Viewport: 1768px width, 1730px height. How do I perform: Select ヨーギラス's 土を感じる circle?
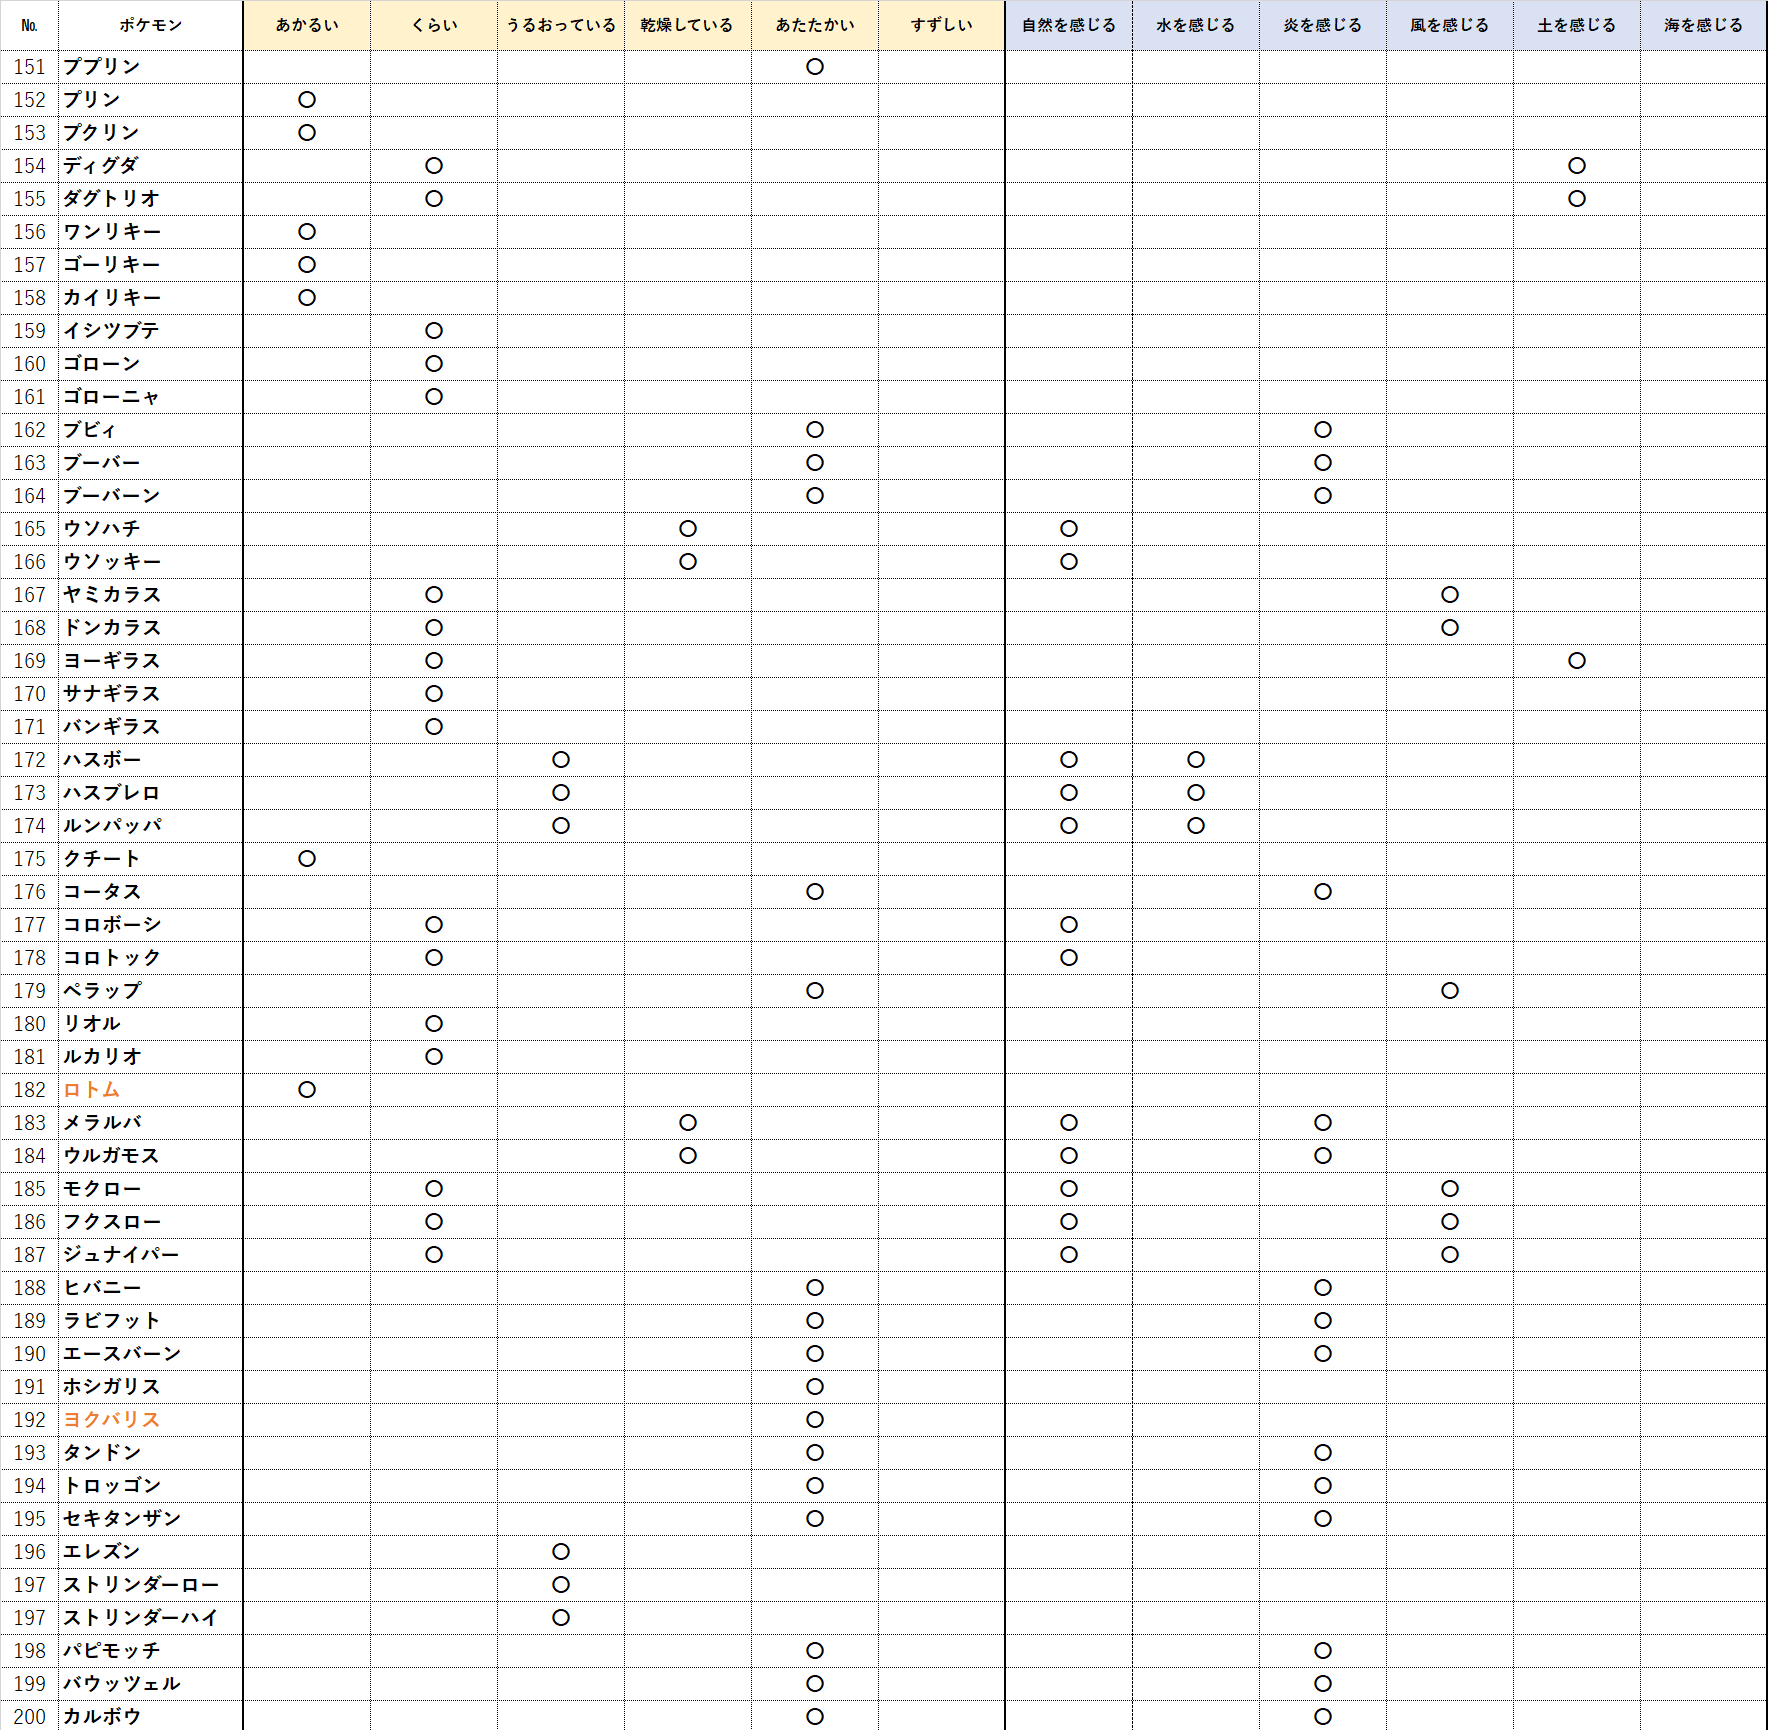click(1577, 661)
